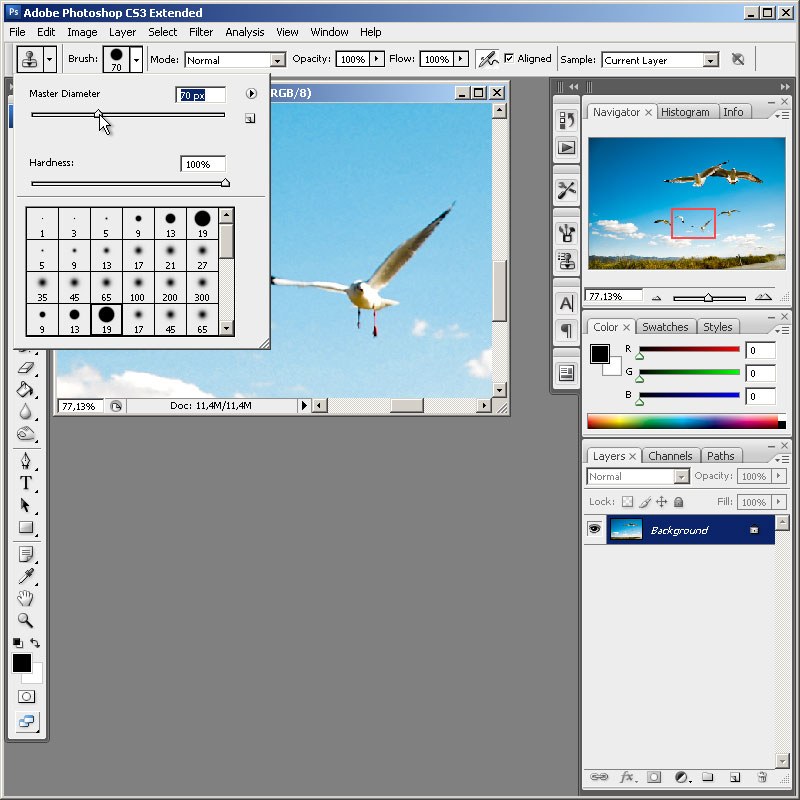The width and height of the screenshot is (800, 800).
Task: Open the Tool Presets panel icon
Action: (x=566, y=191)
